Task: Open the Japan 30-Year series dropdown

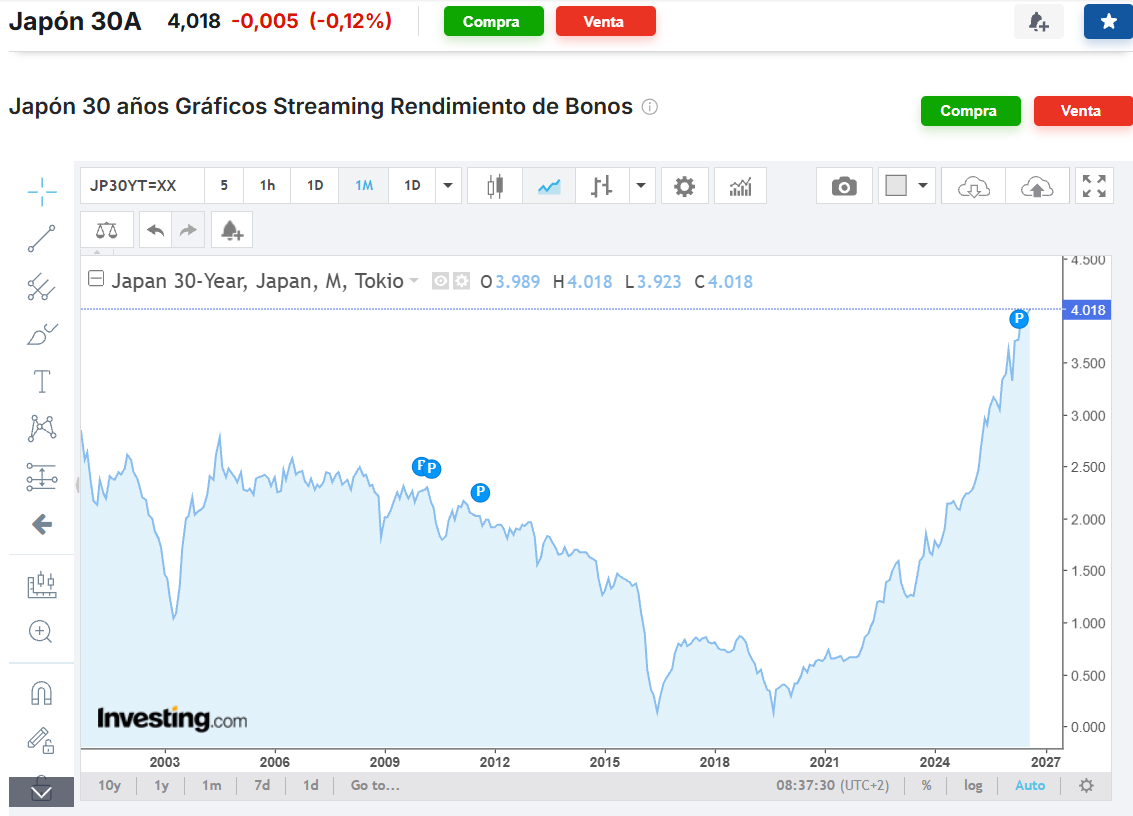Action: [x=414, y=280]
